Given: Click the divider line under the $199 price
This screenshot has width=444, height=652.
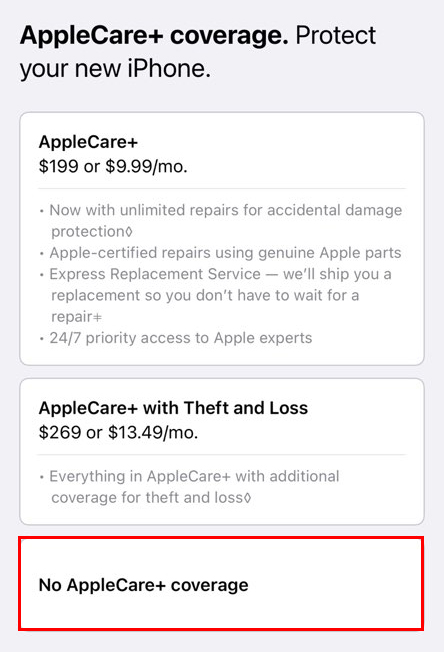Looking at the screenshot, I should click(x=222, y=188).
